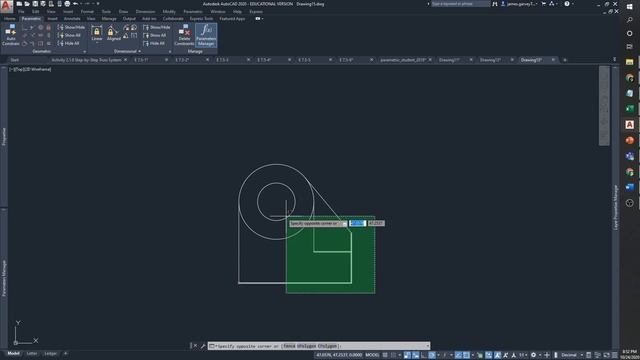Open the command line history dropdown arrow
Screen dimensions: 640x360
(x=427, y=346)
